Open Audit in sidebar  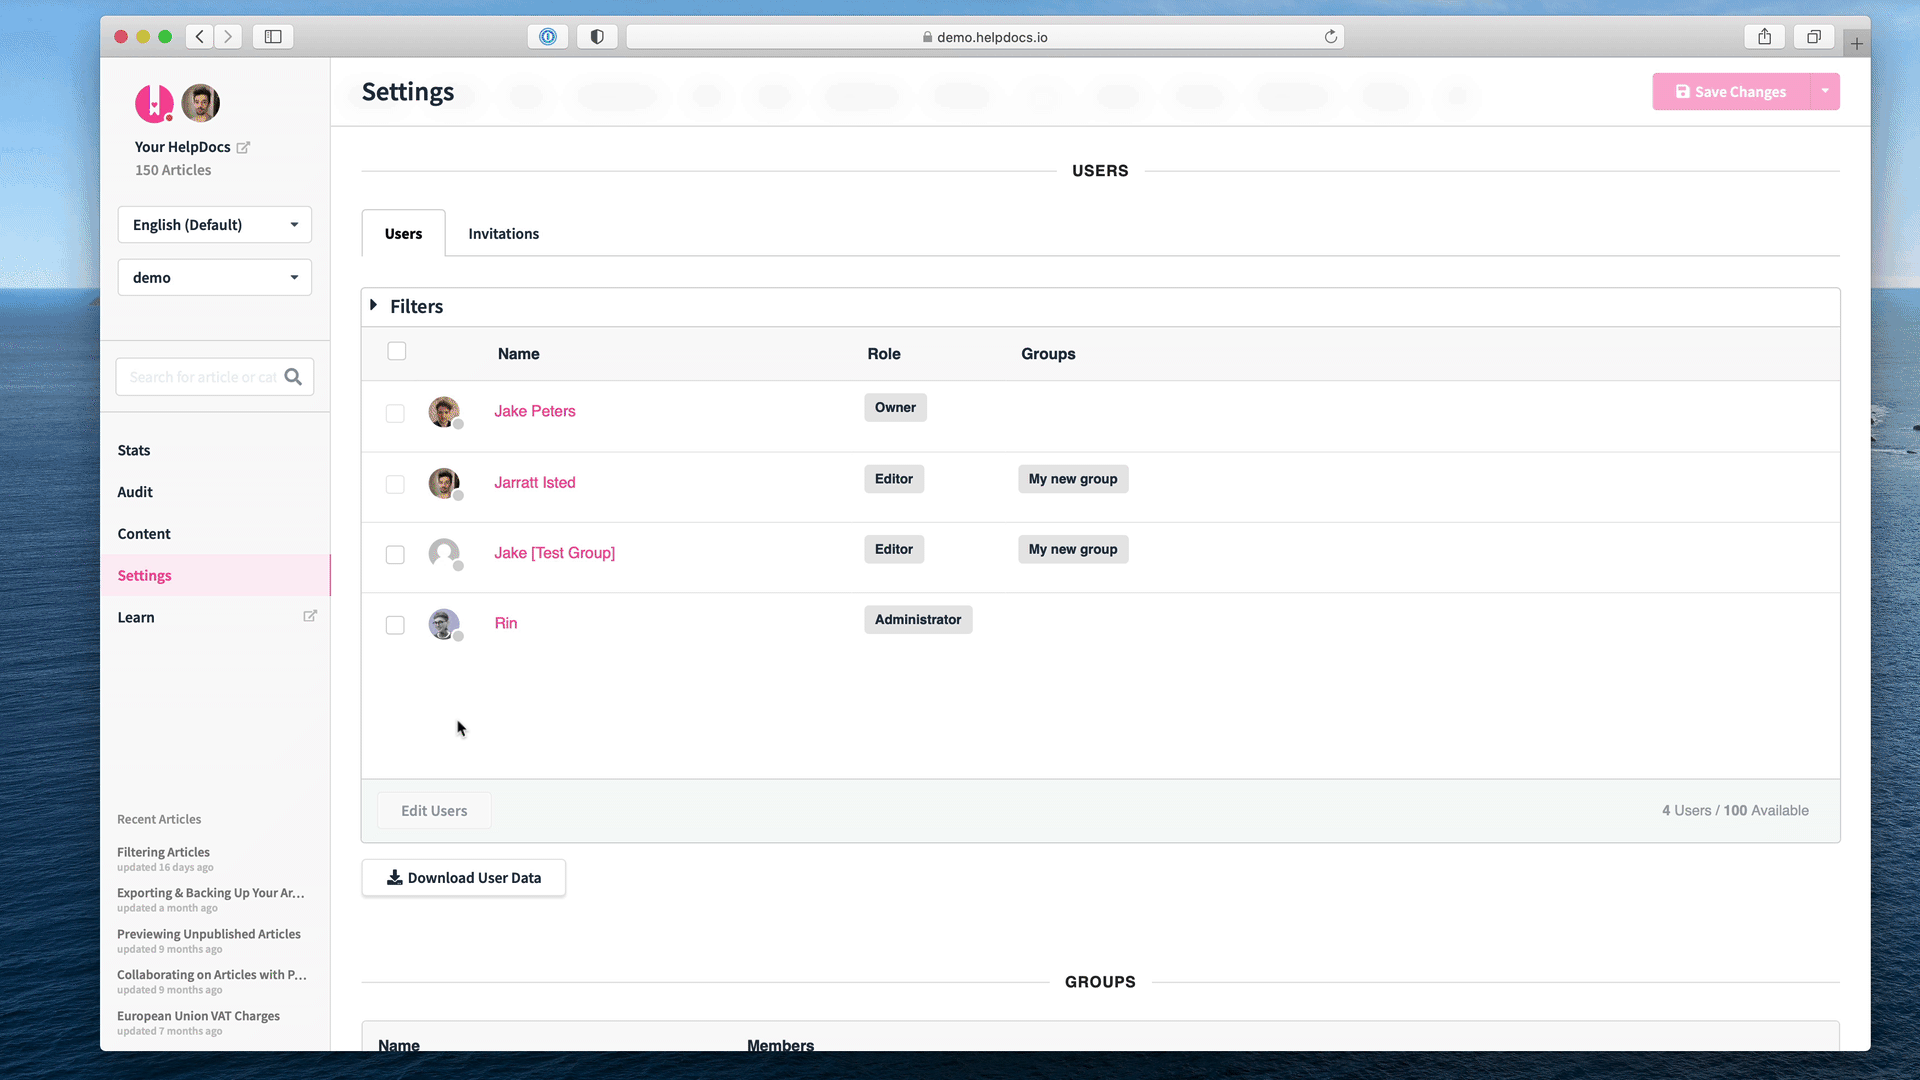(x=135, y=492)
